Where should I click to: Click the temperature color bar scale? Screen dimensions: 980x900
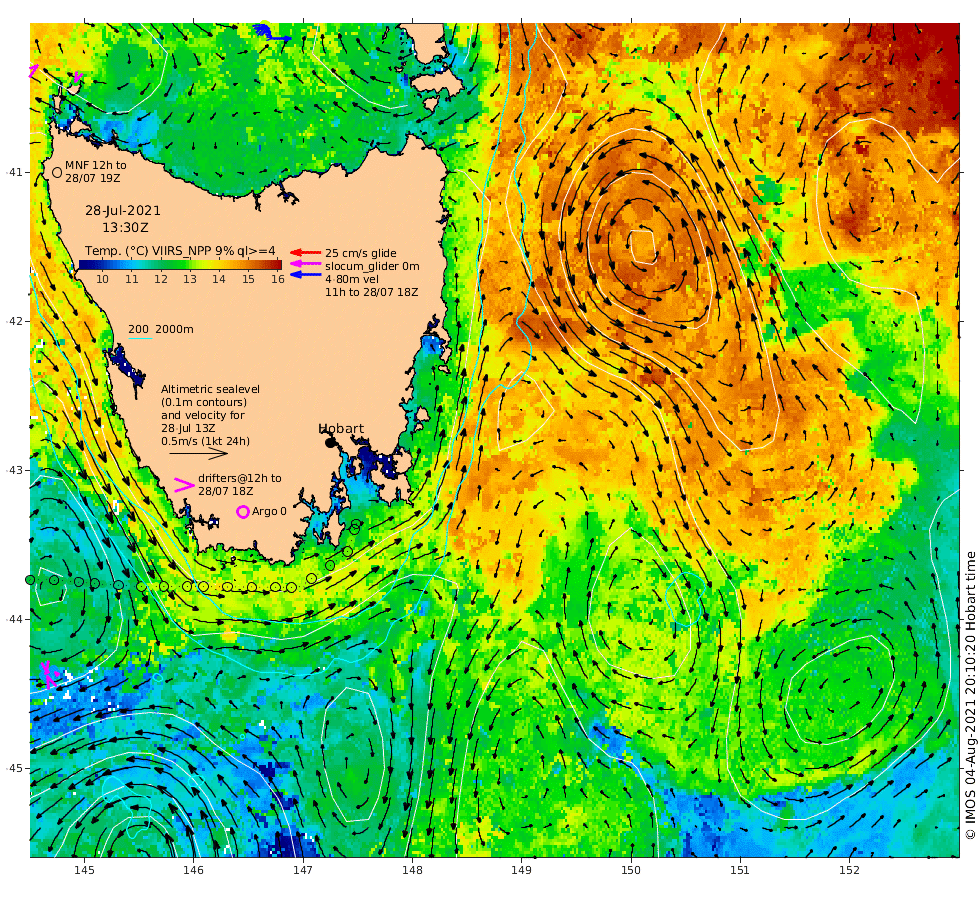click(x=180, y=265)
